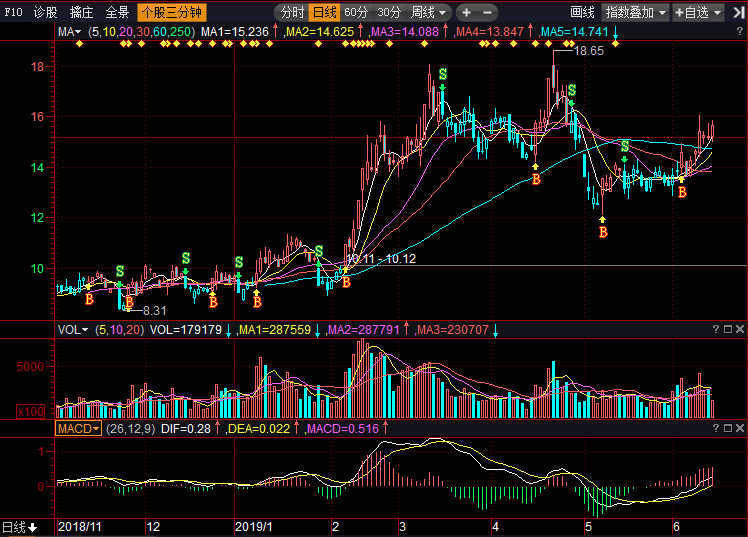
Task: Click the 日线 period switcher at bottom left
Action: coord(20,527)
